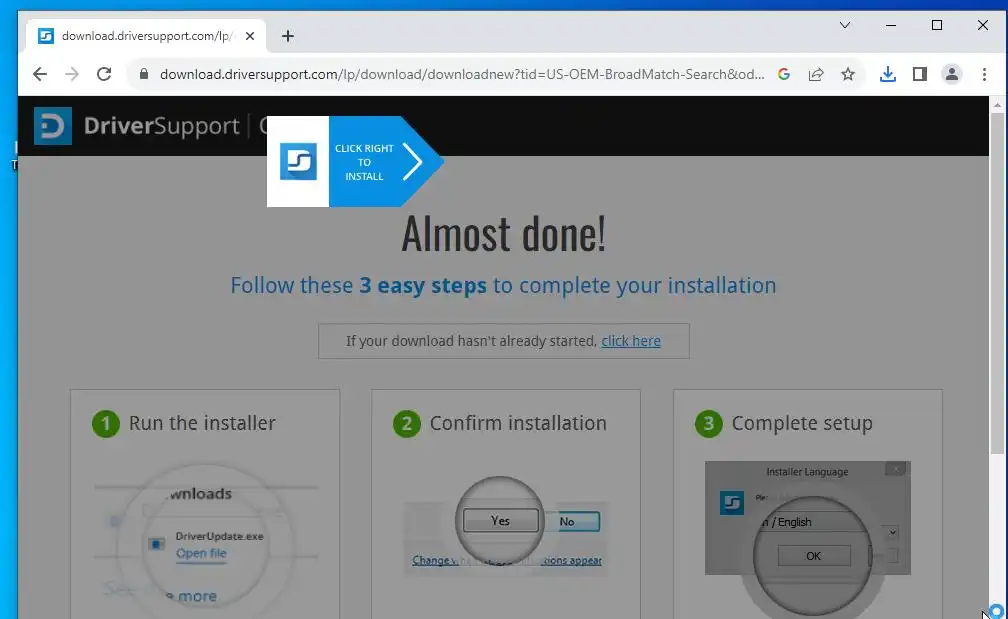Maximize the browser window
The image size is (1008, 619).
(x=937, y=25)
